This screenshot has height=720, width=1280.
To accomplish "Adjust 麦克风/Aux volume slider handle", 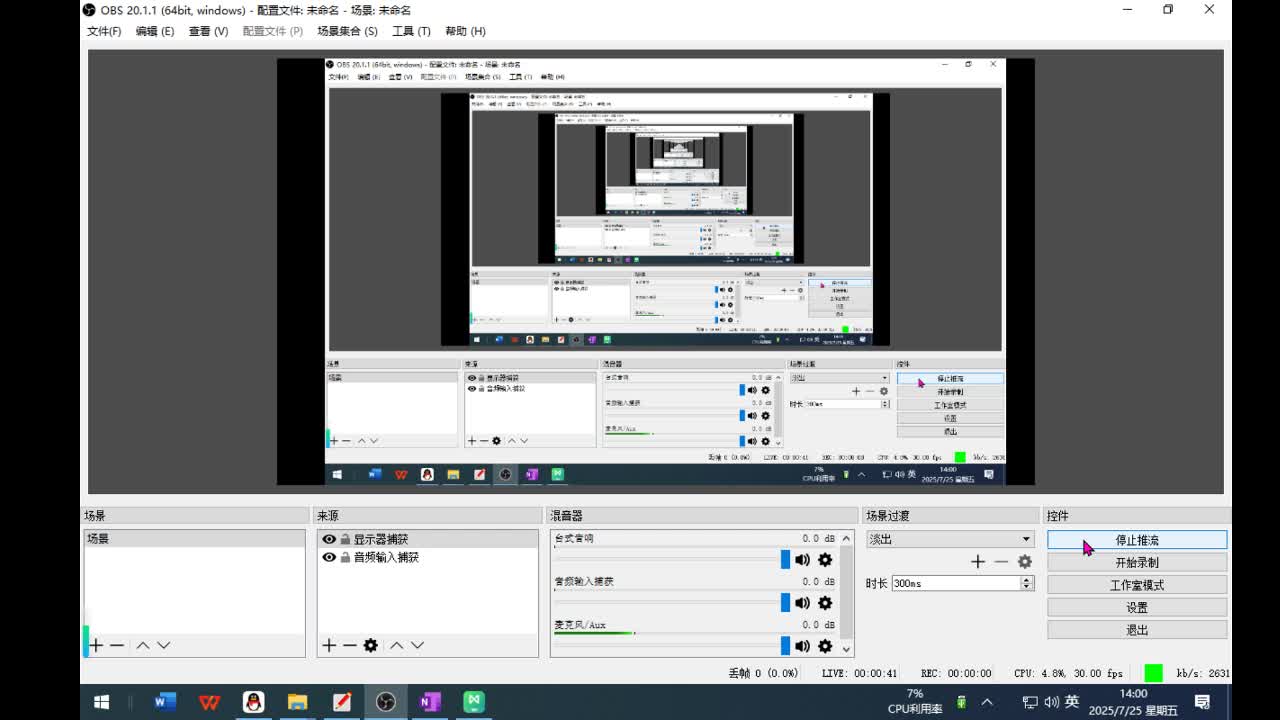I will click(785, 646).
